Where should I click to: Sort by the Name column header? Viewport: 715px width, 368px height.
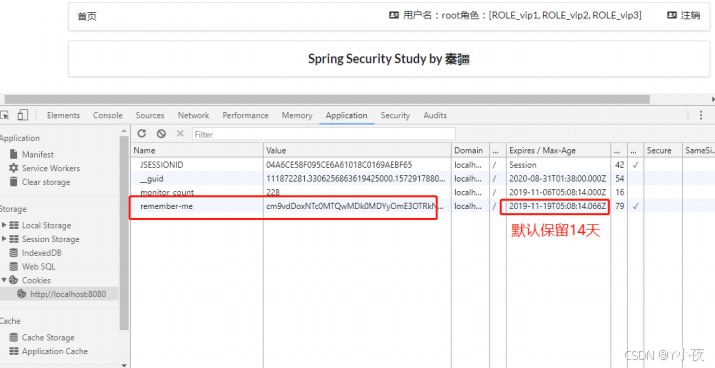pos(197,150)
